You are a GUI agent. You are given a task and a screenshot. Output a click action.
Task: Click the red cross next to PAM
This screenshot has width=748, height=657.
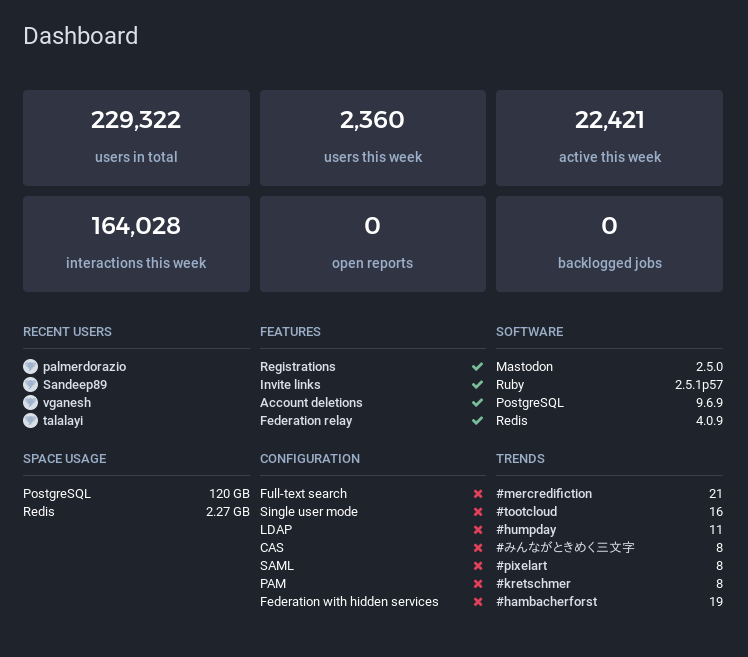478,584
